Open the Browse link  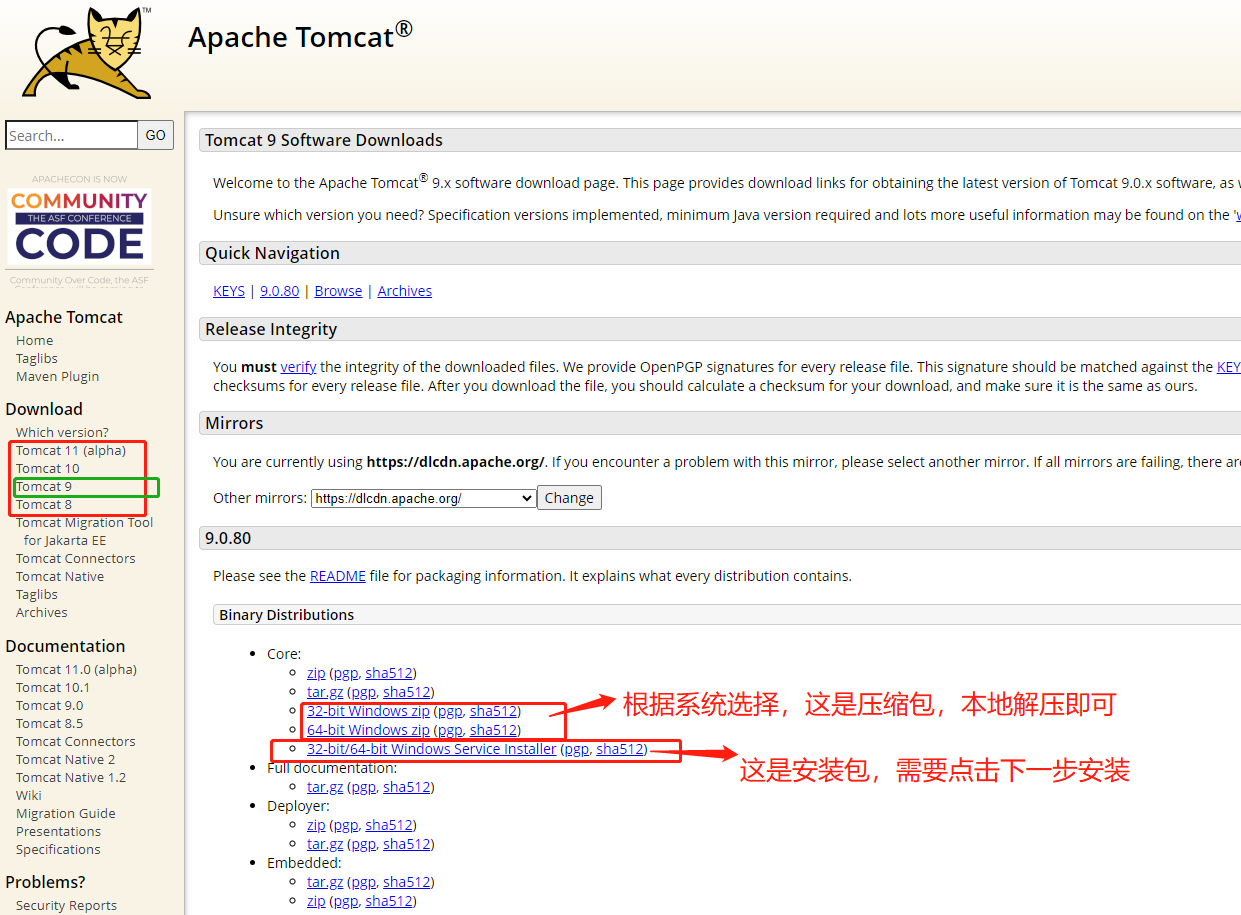point(338,291)
